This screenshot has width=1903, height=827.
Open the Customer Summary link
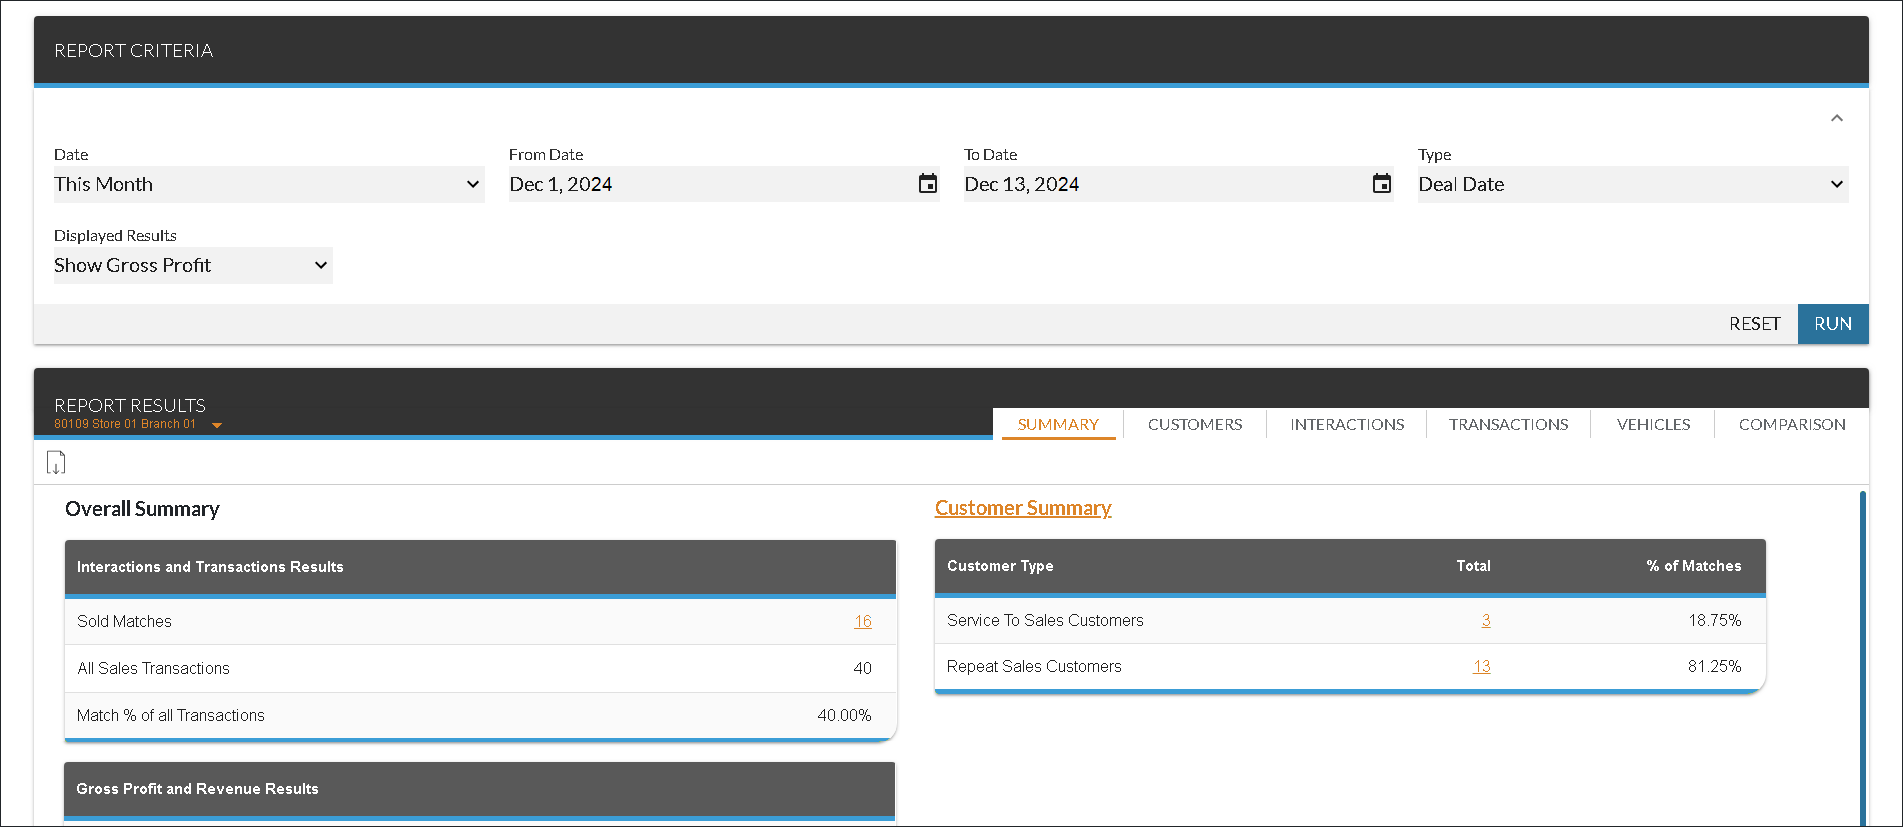[1022, 508]
